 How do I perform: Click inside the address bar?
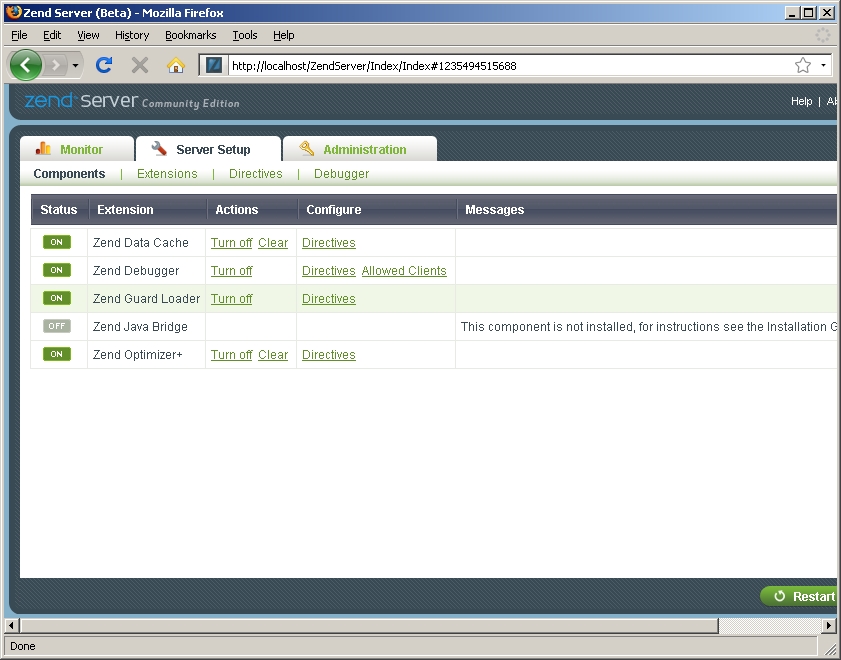click(x=450, y=64)
